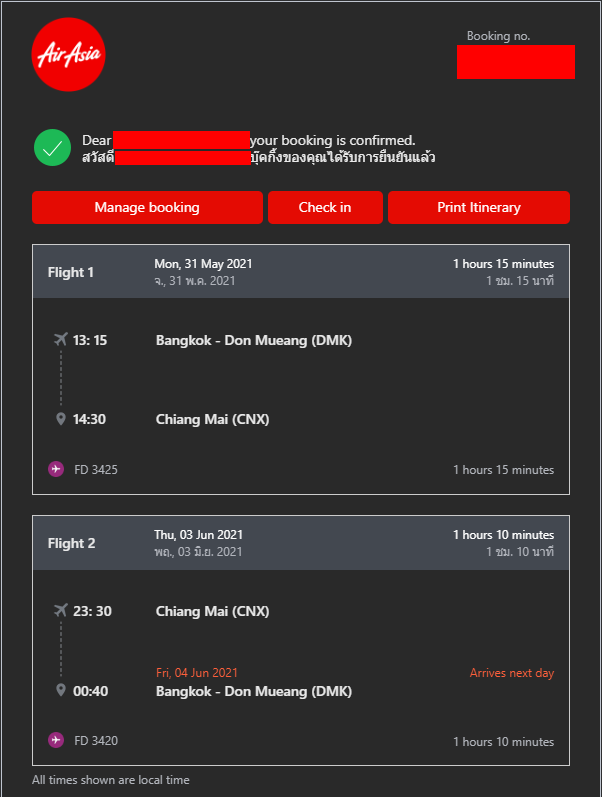602x797 pixels.
Task: Click the Chiang Mai (CNX) arrival in Flight 1
Action: point(213,419)
